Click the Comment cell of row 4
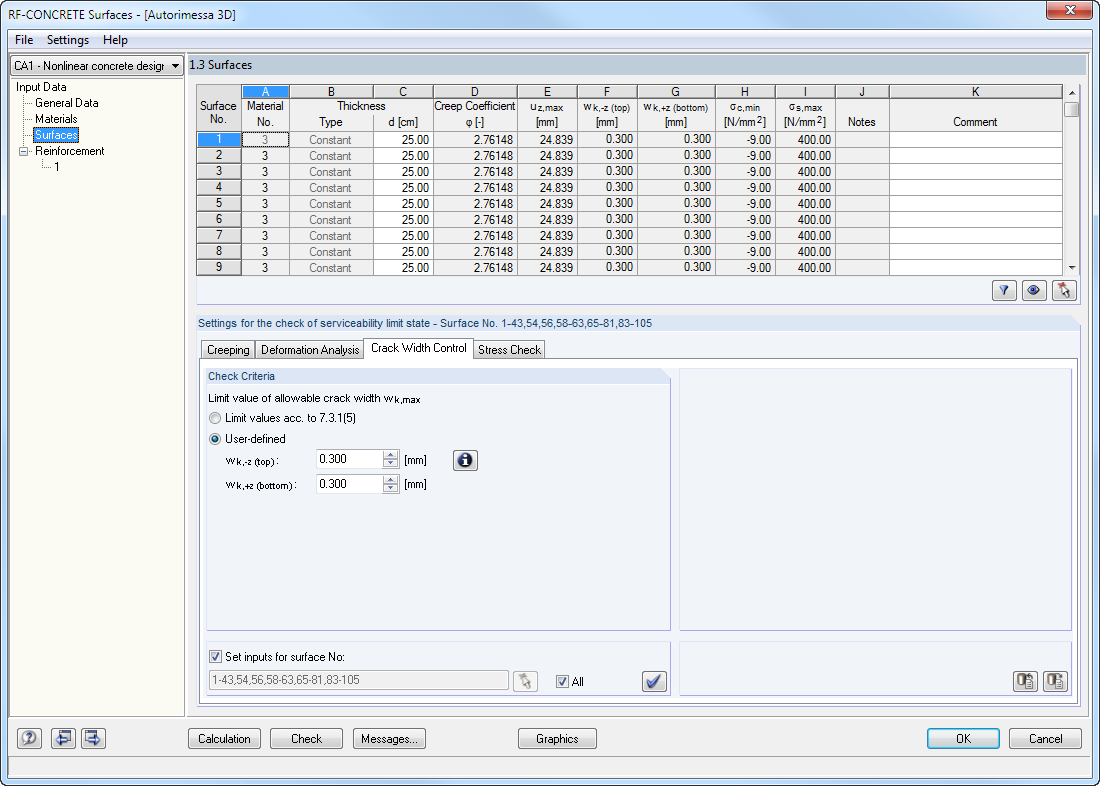This screenshot has height=786, width=1100. point(975,187)
